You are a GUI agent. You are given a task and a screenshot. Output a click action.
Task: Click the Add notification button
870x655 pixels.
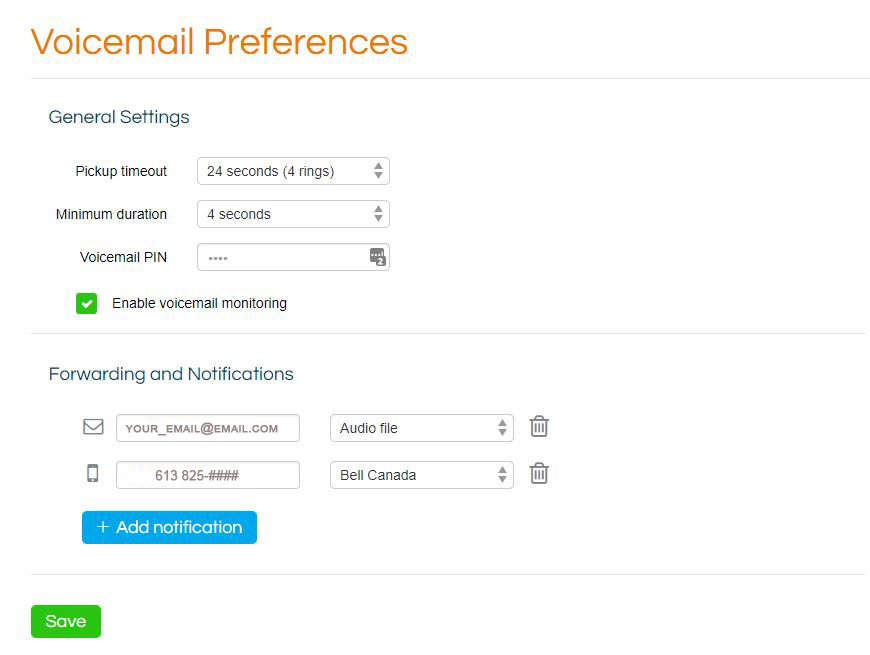point(169,527)
